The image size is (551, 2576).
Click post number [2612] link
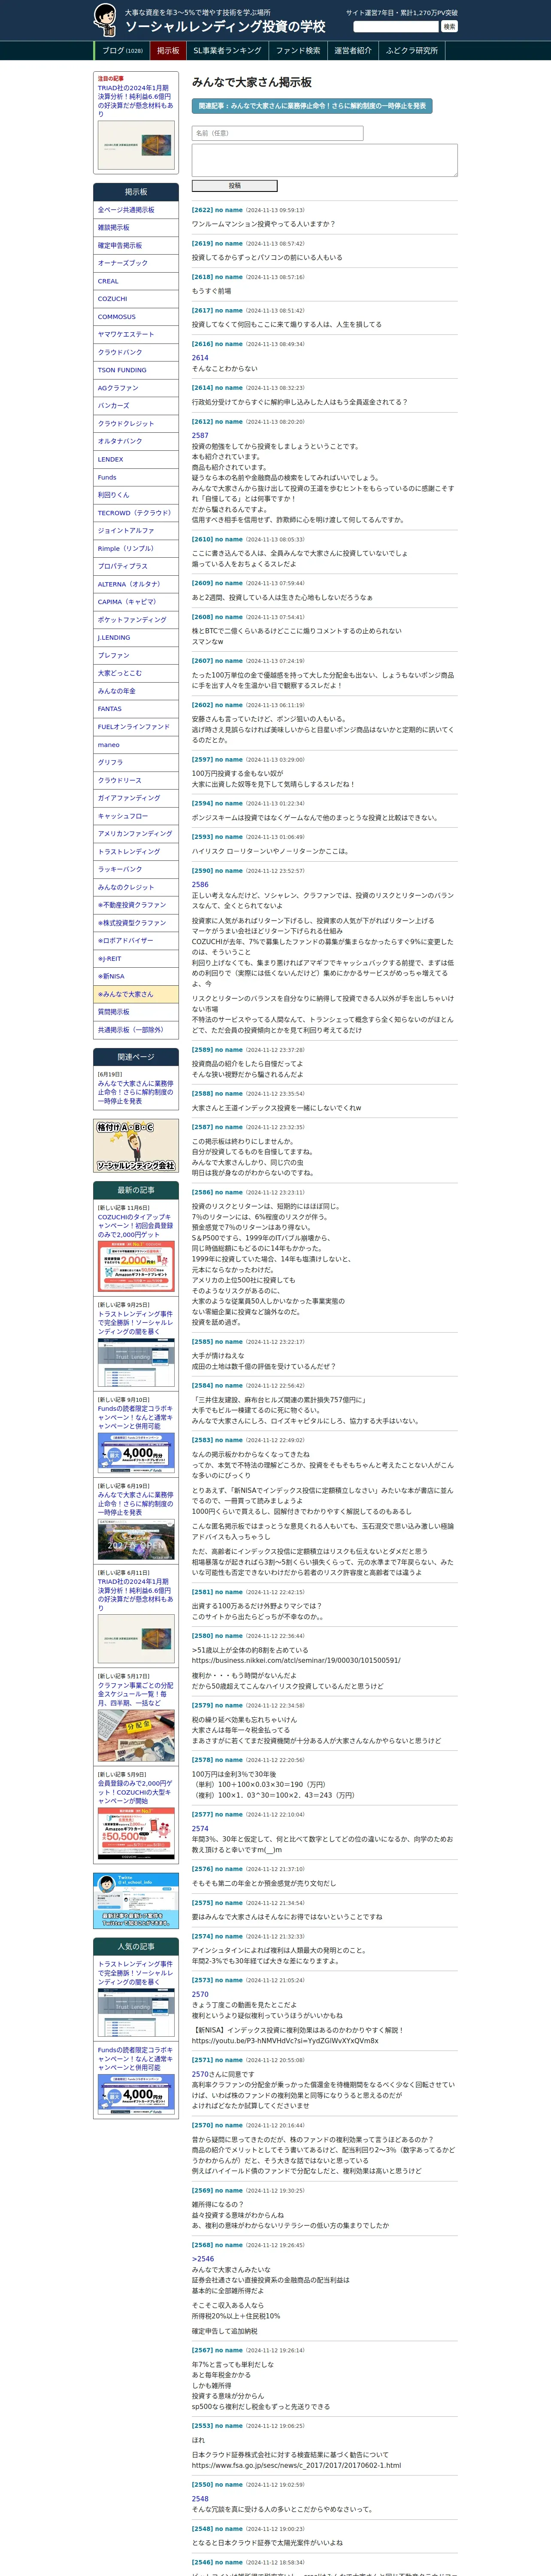coord(202,422)
